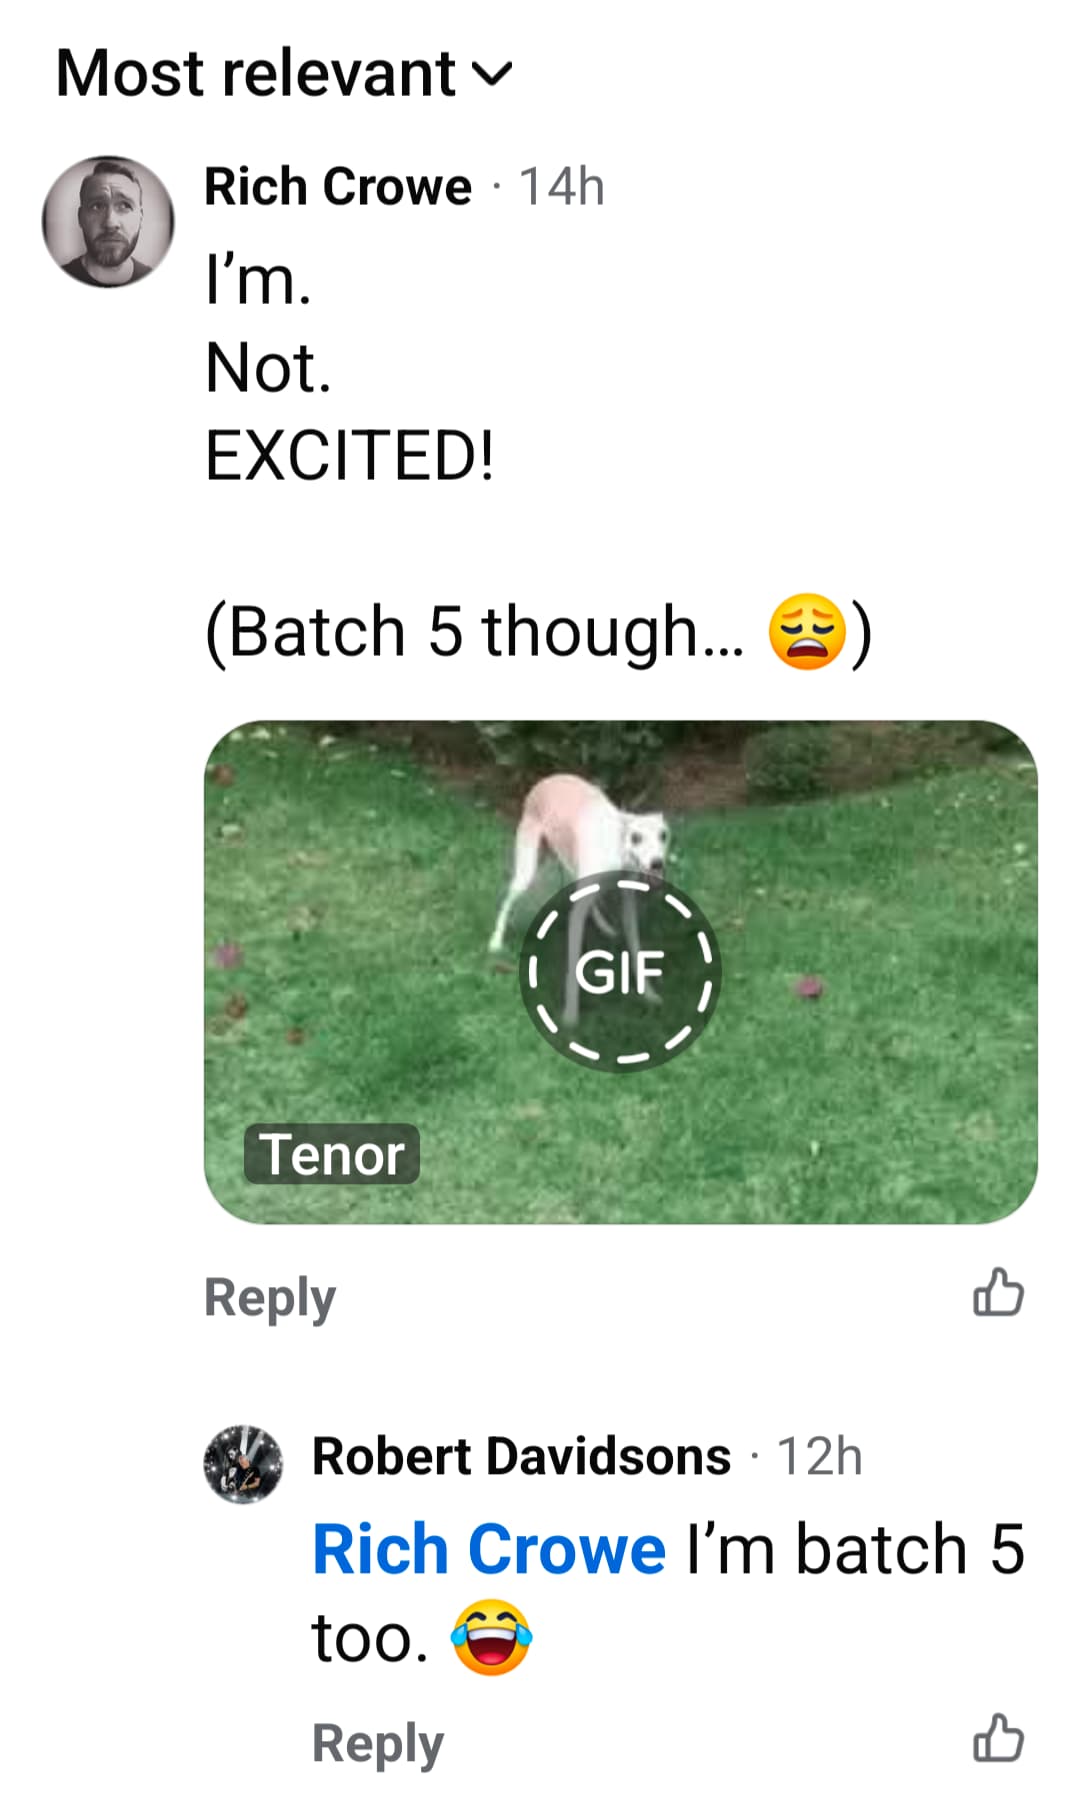
Task: Tap the laughing tears emoji in reply
Action: click(491, 1636)
